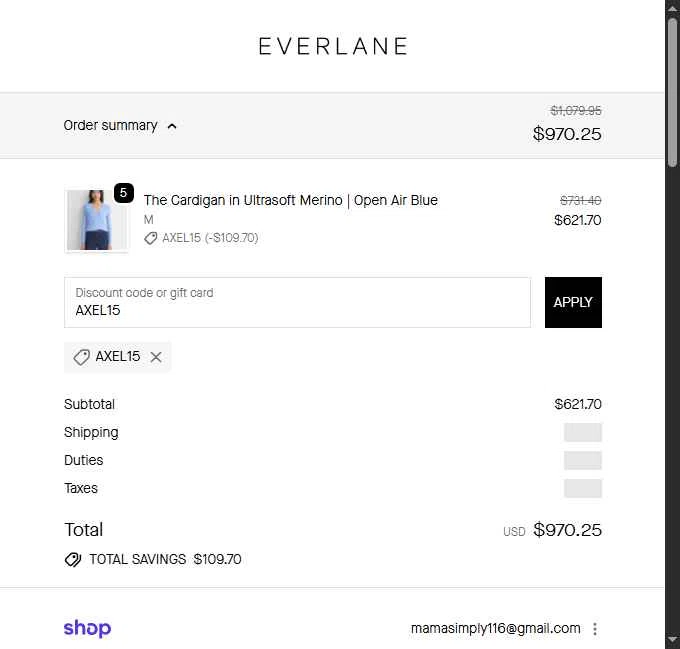Click the Cardigan in Ultrasoft Merino title
The image size is (680, 649).
tap(291, 200)
